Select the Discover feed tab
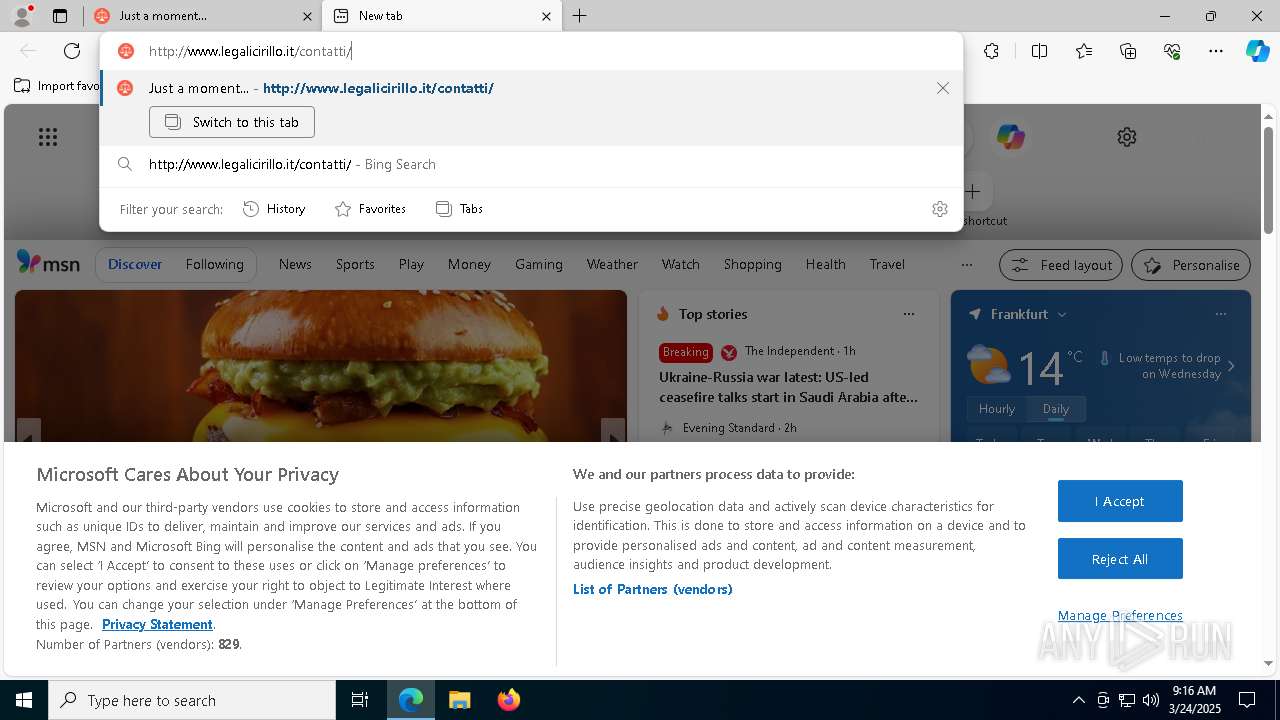 tap(135, 264)
